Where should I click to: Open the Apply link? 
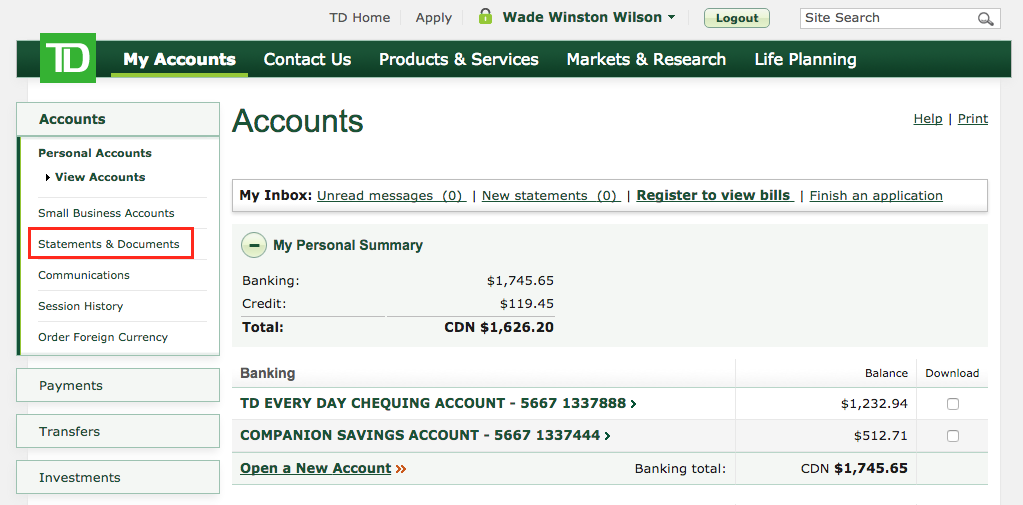pos(434,18)
